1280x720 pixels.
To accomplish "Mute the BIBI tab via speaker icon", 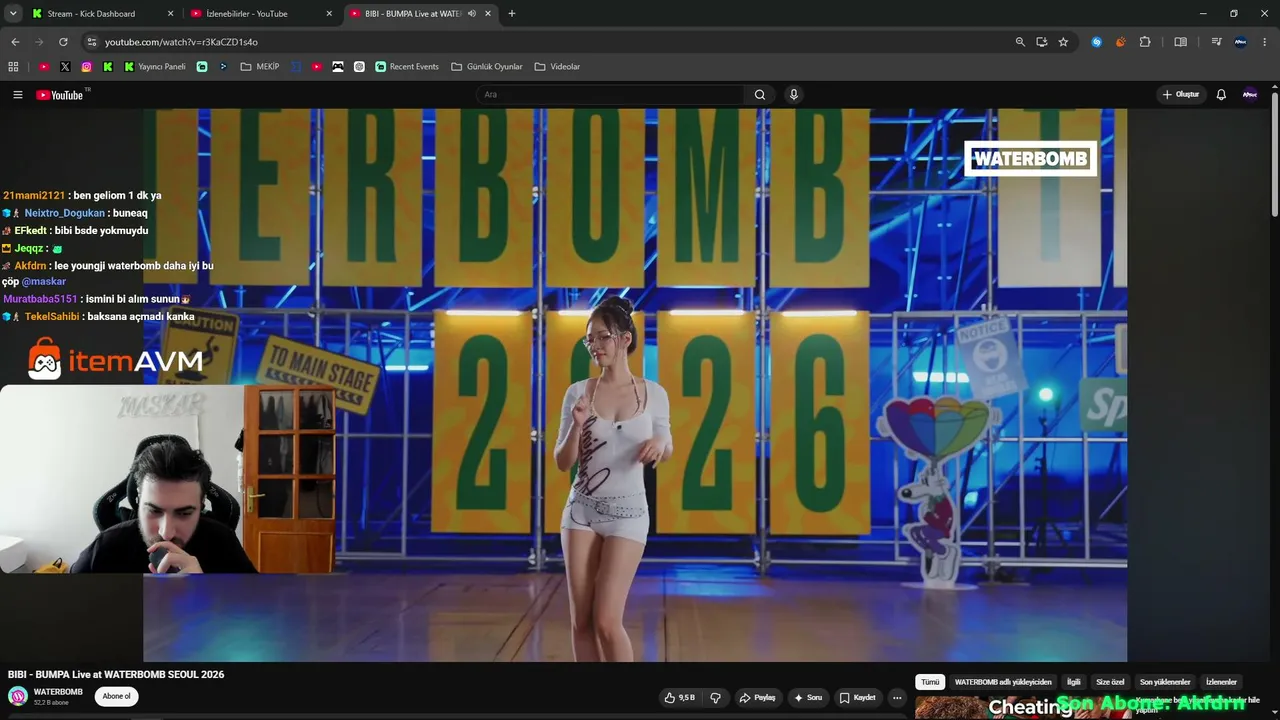I will point(472,14).
